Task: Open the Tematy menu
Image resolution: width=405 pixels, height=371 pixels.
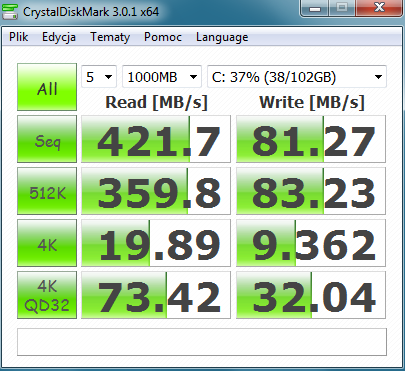Action: (110, 37)
